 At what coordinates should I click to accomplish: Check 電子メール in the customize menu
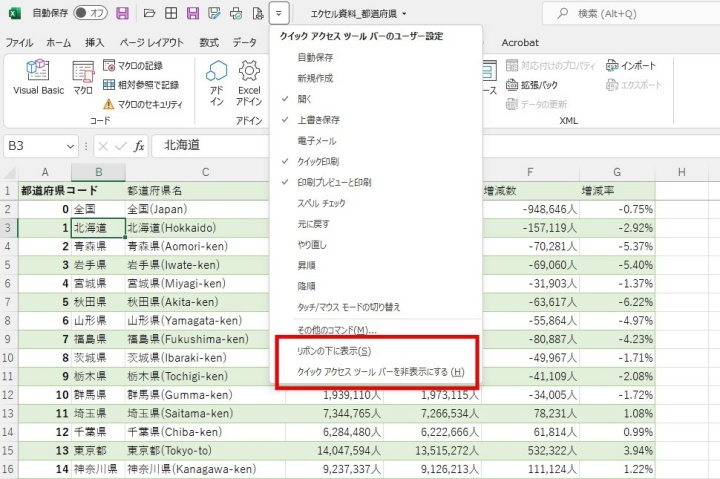[376, 141]
